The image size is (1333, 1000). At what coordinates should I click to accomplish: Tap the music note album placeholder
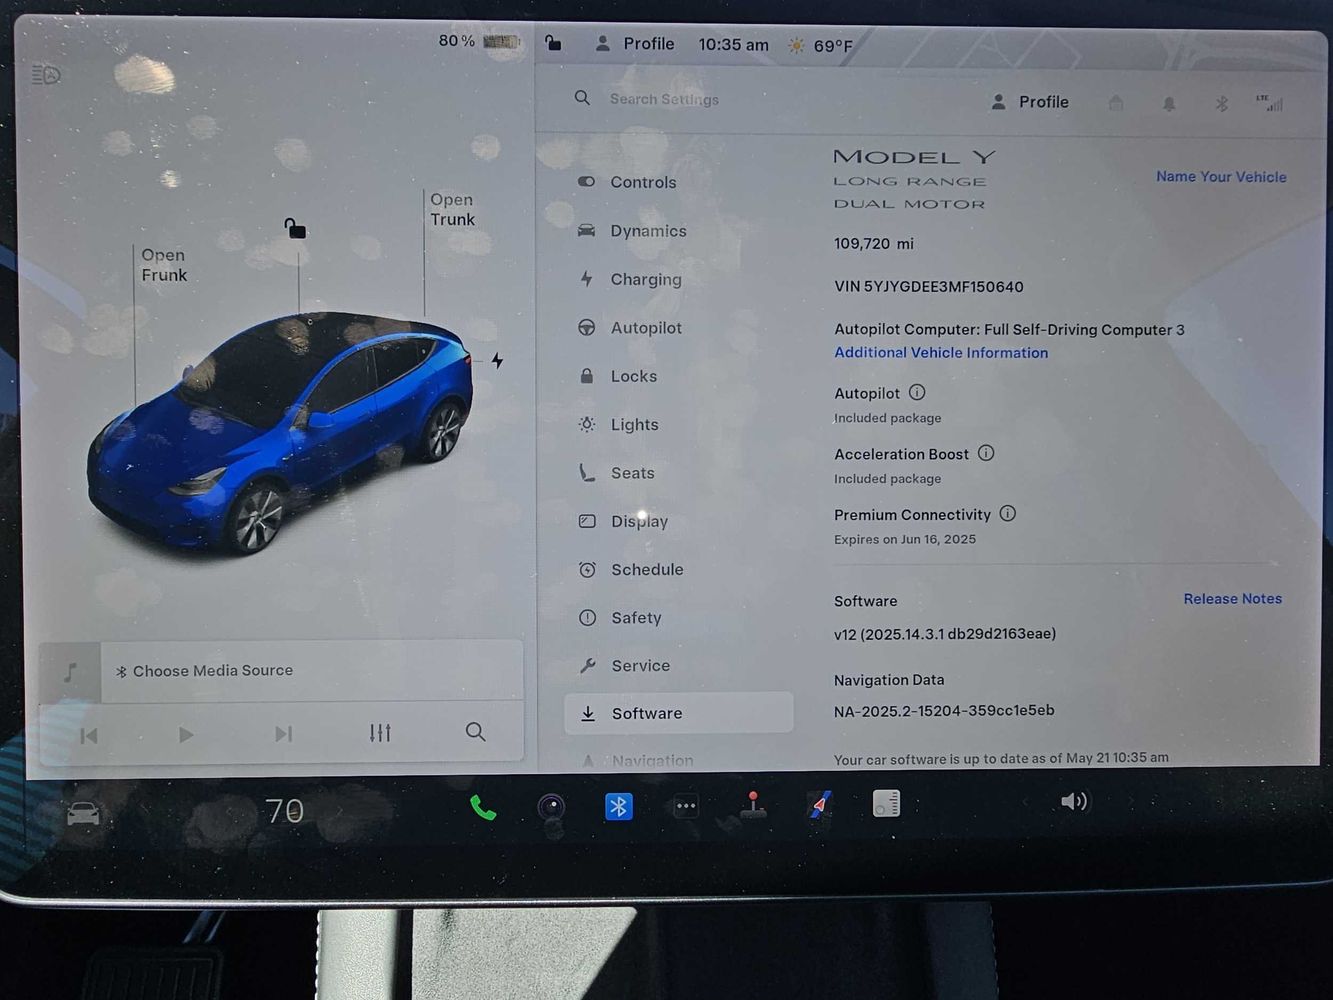point(69,672)
